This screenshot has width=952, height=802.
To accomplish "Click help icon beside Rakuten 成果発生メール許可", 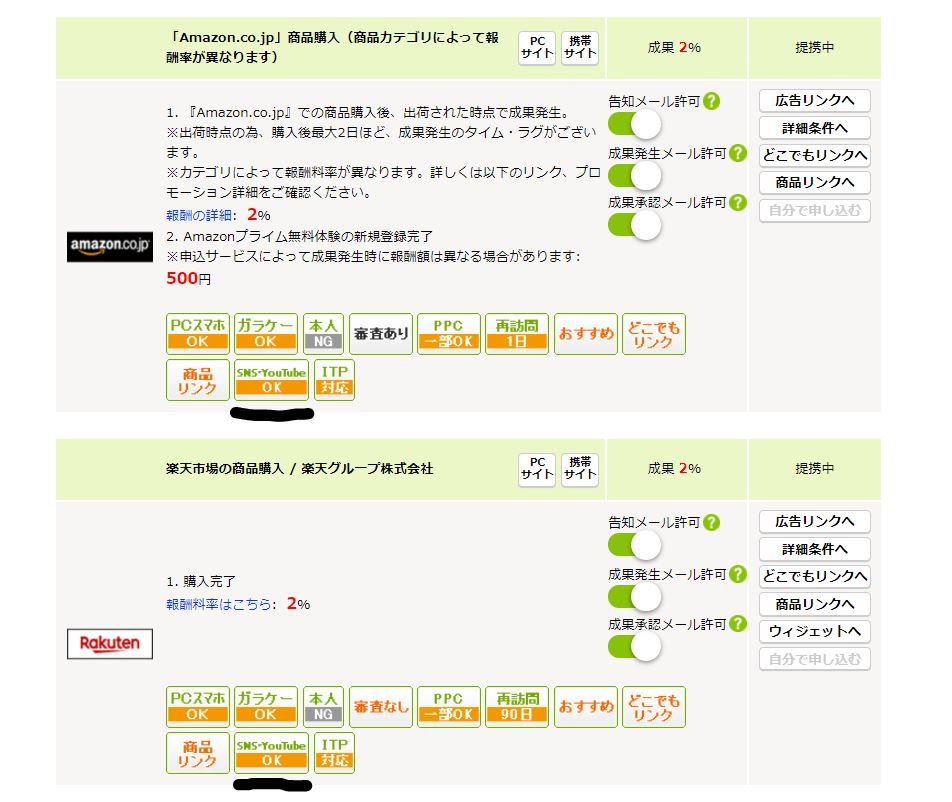I will point(738,574).
